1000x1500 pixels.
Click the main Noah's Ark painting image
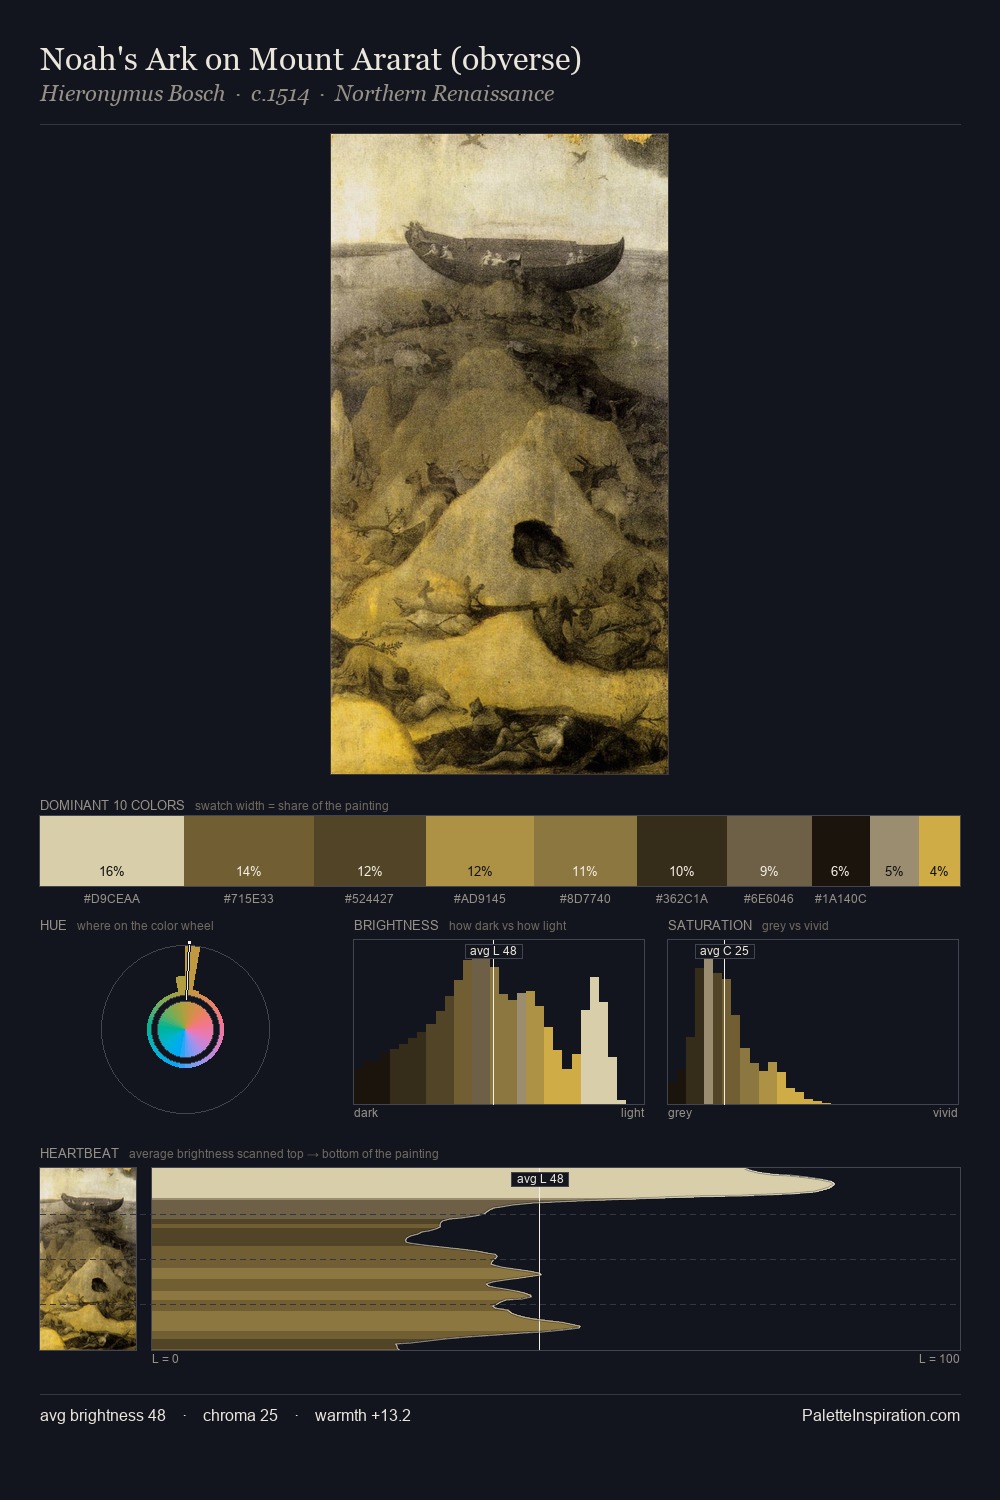(x=499, y=454)
